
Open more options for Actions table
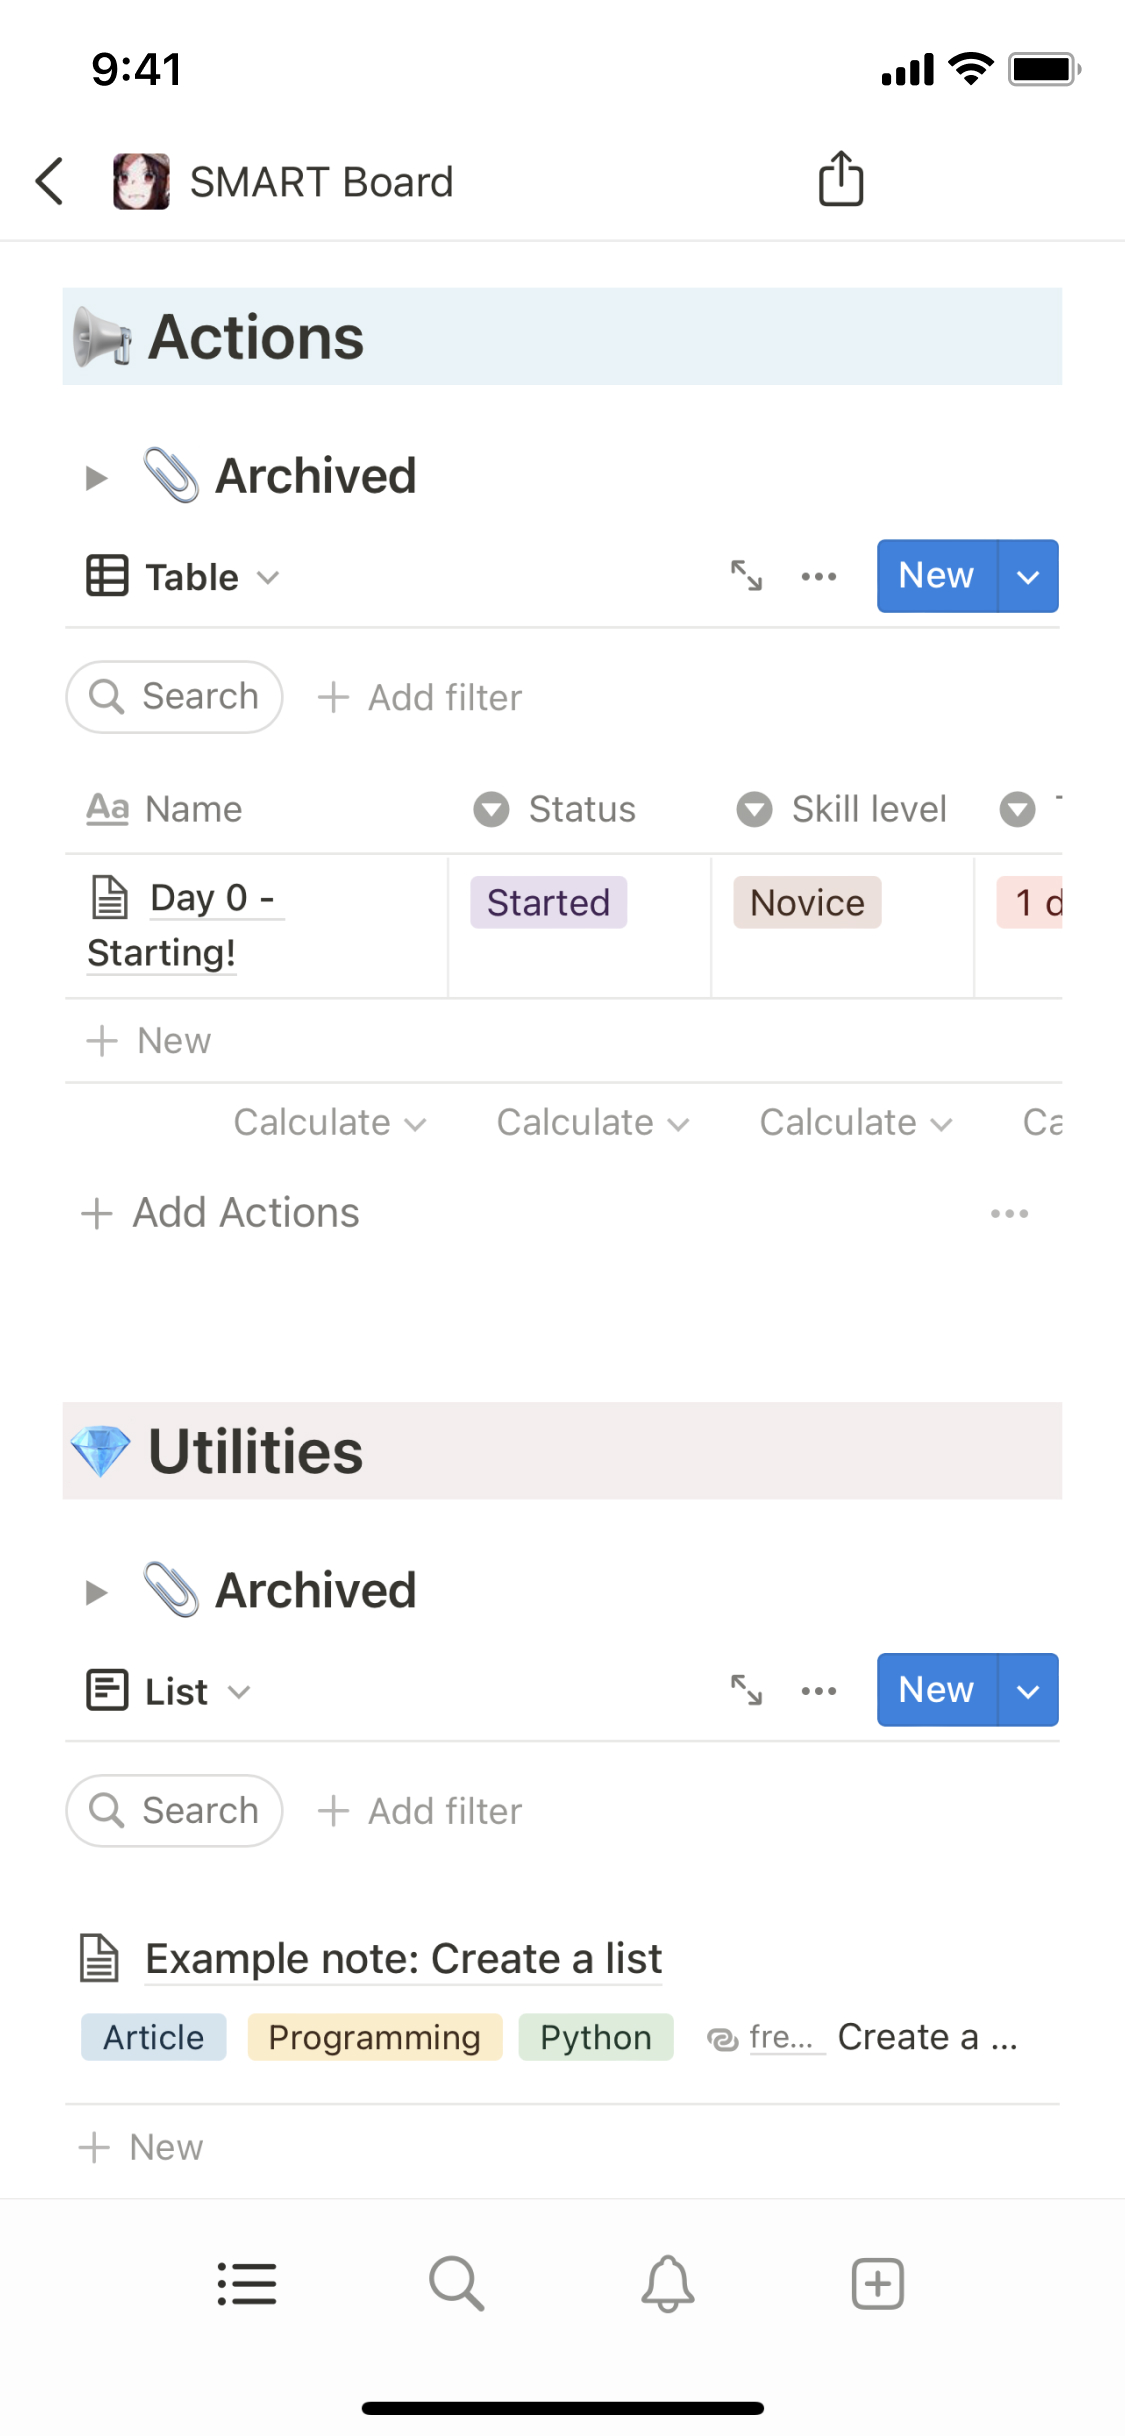(x=819, y=576)
